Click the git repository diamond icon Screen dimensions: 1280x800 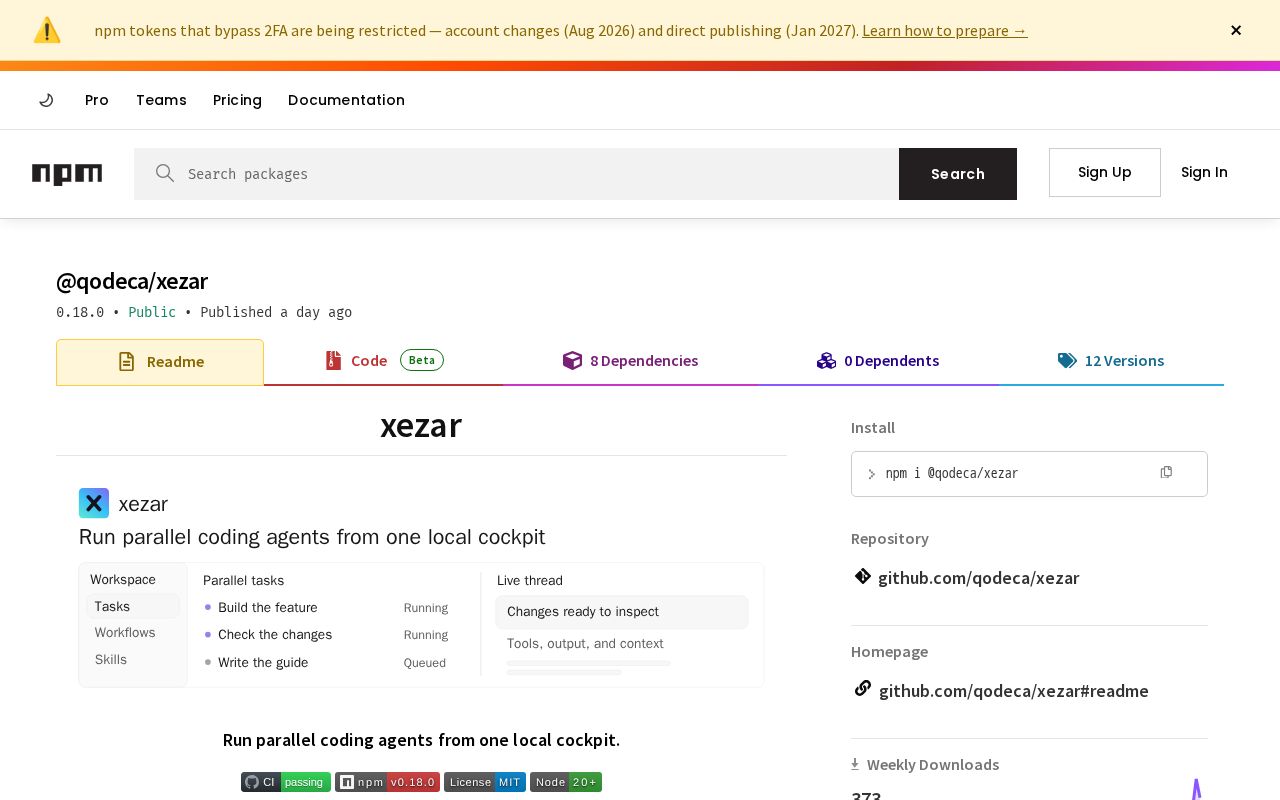(863, 576)
